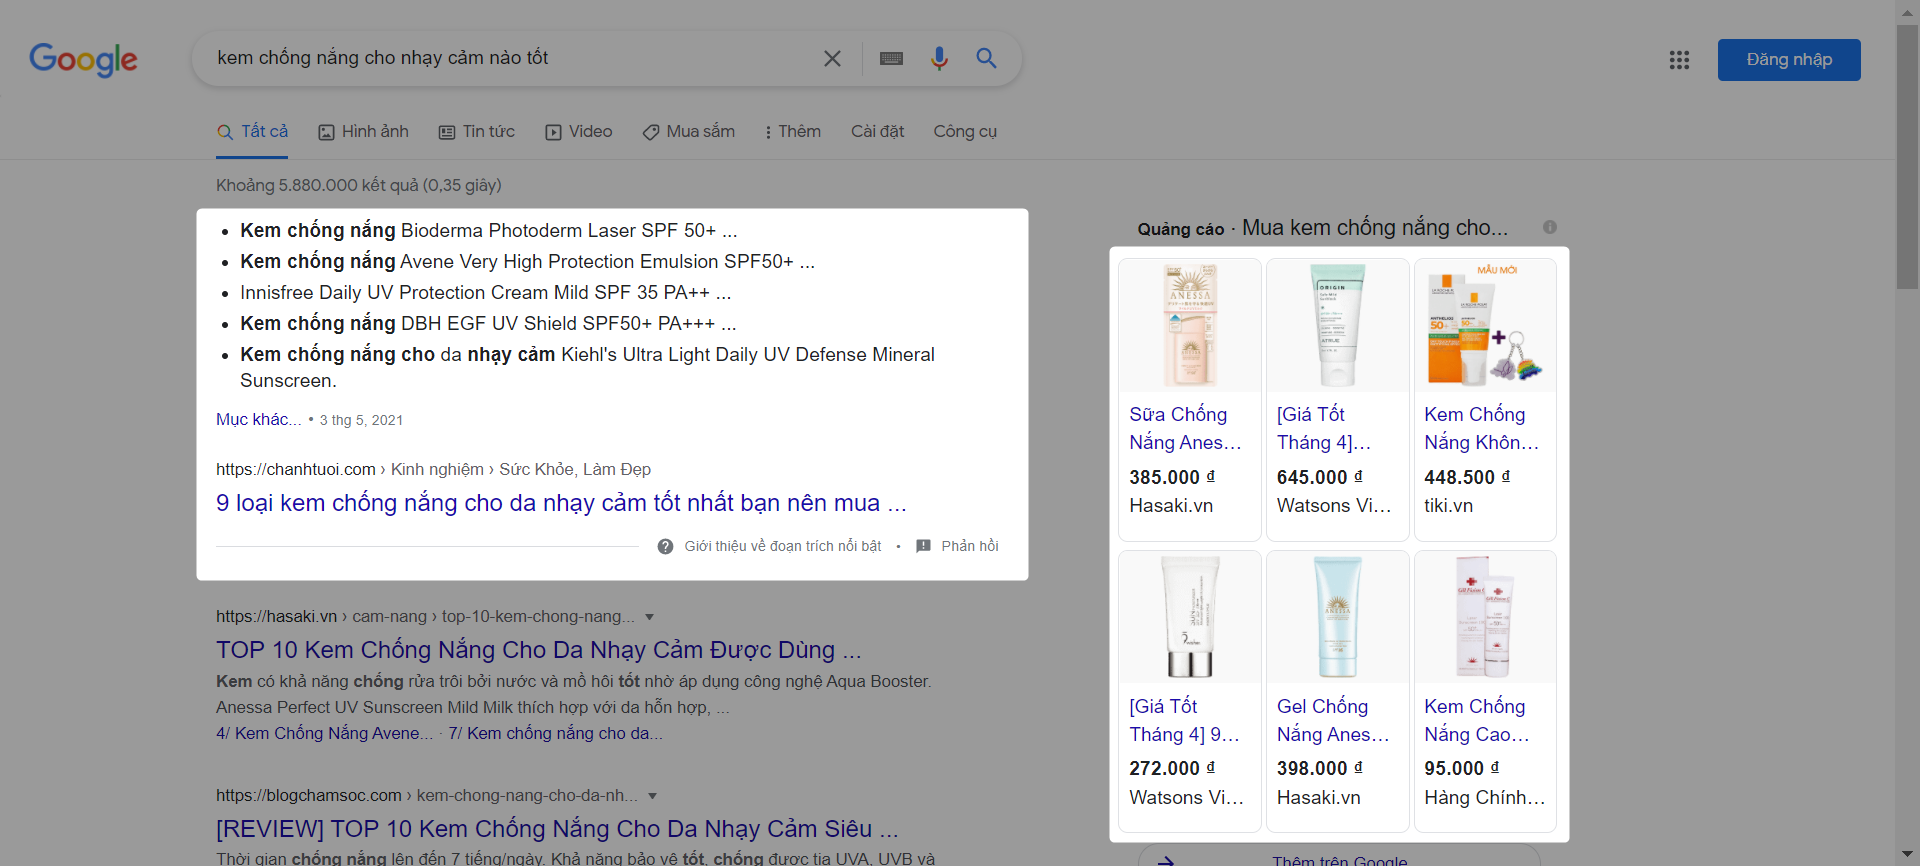1920x866 pixels.
Task: Expand the hasaki.vn result dropdown arrow
Action: (x=649, y=617)
